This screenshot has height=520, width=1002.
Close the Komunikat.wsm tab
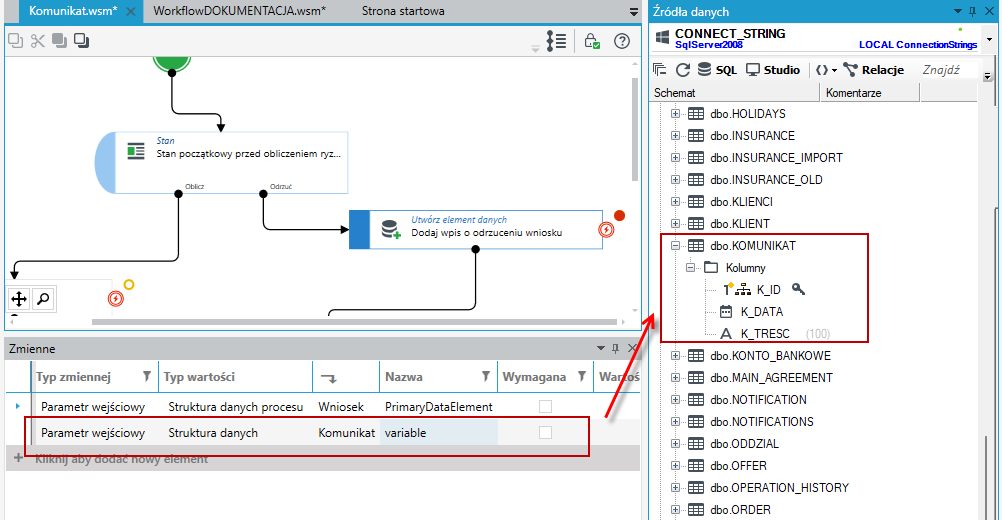130,11
